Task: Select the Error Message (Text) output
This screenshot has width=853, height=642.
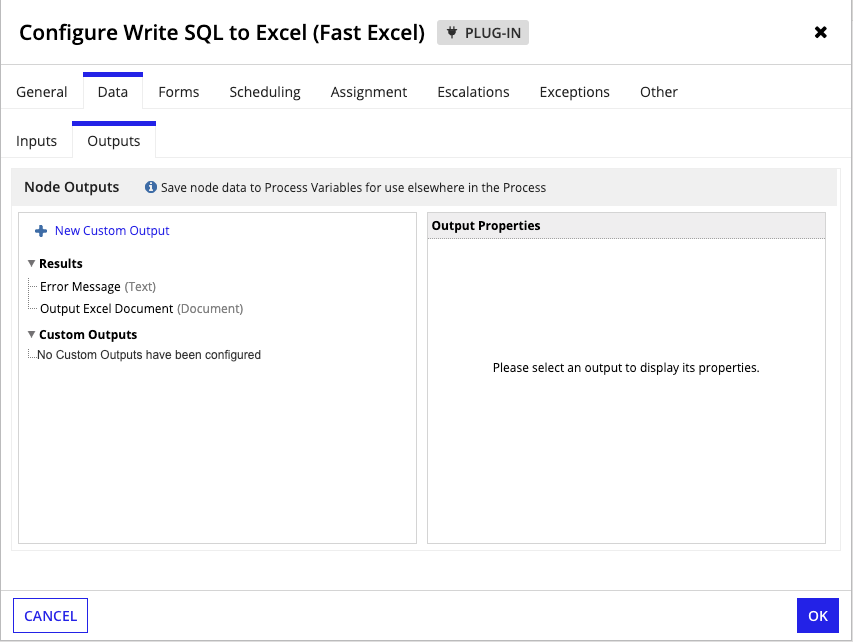Action: coord(98,287)
